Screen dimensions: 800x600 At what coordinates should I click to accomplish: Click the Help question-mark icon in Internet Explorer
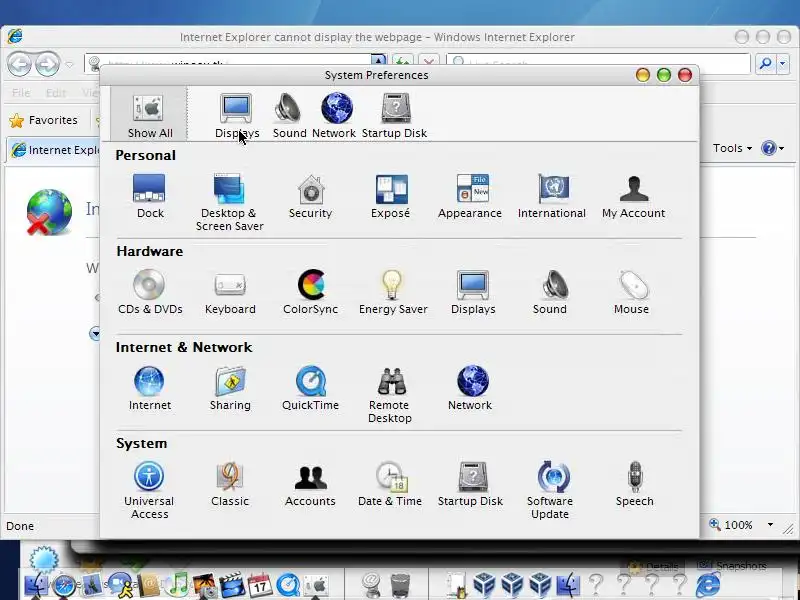pos(768,148)
